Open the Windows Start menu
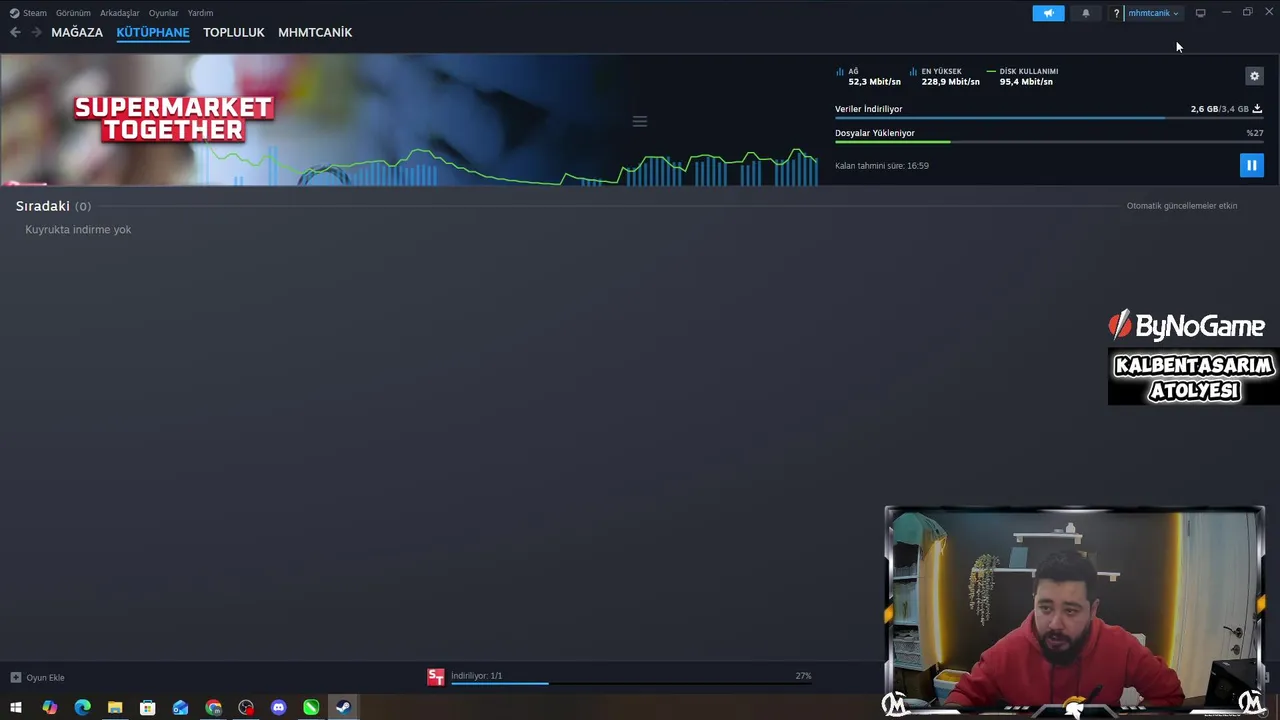This screenshot has height=720, width=1280. coord(16,708)
